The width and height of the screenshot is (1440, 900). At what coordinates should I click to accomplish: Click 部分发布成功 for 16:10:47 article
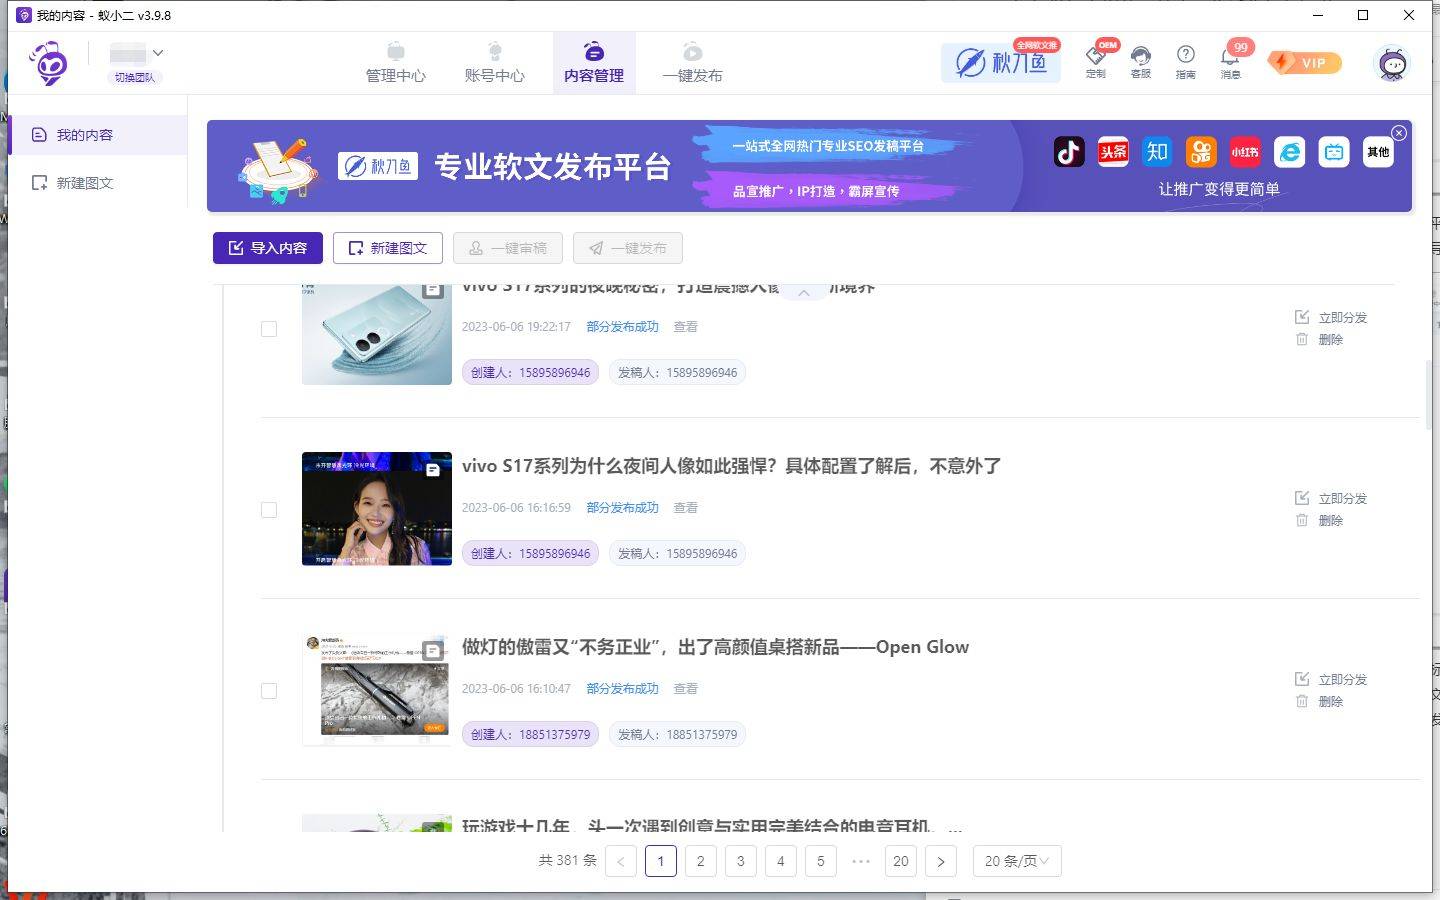coord(622,689)
